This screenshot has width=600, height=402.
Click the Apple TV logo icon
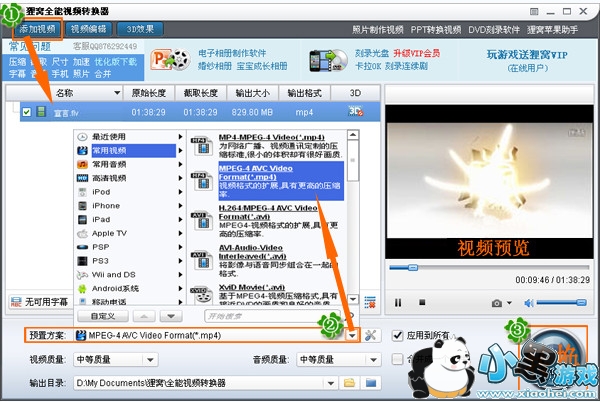[x=82, y=233]
